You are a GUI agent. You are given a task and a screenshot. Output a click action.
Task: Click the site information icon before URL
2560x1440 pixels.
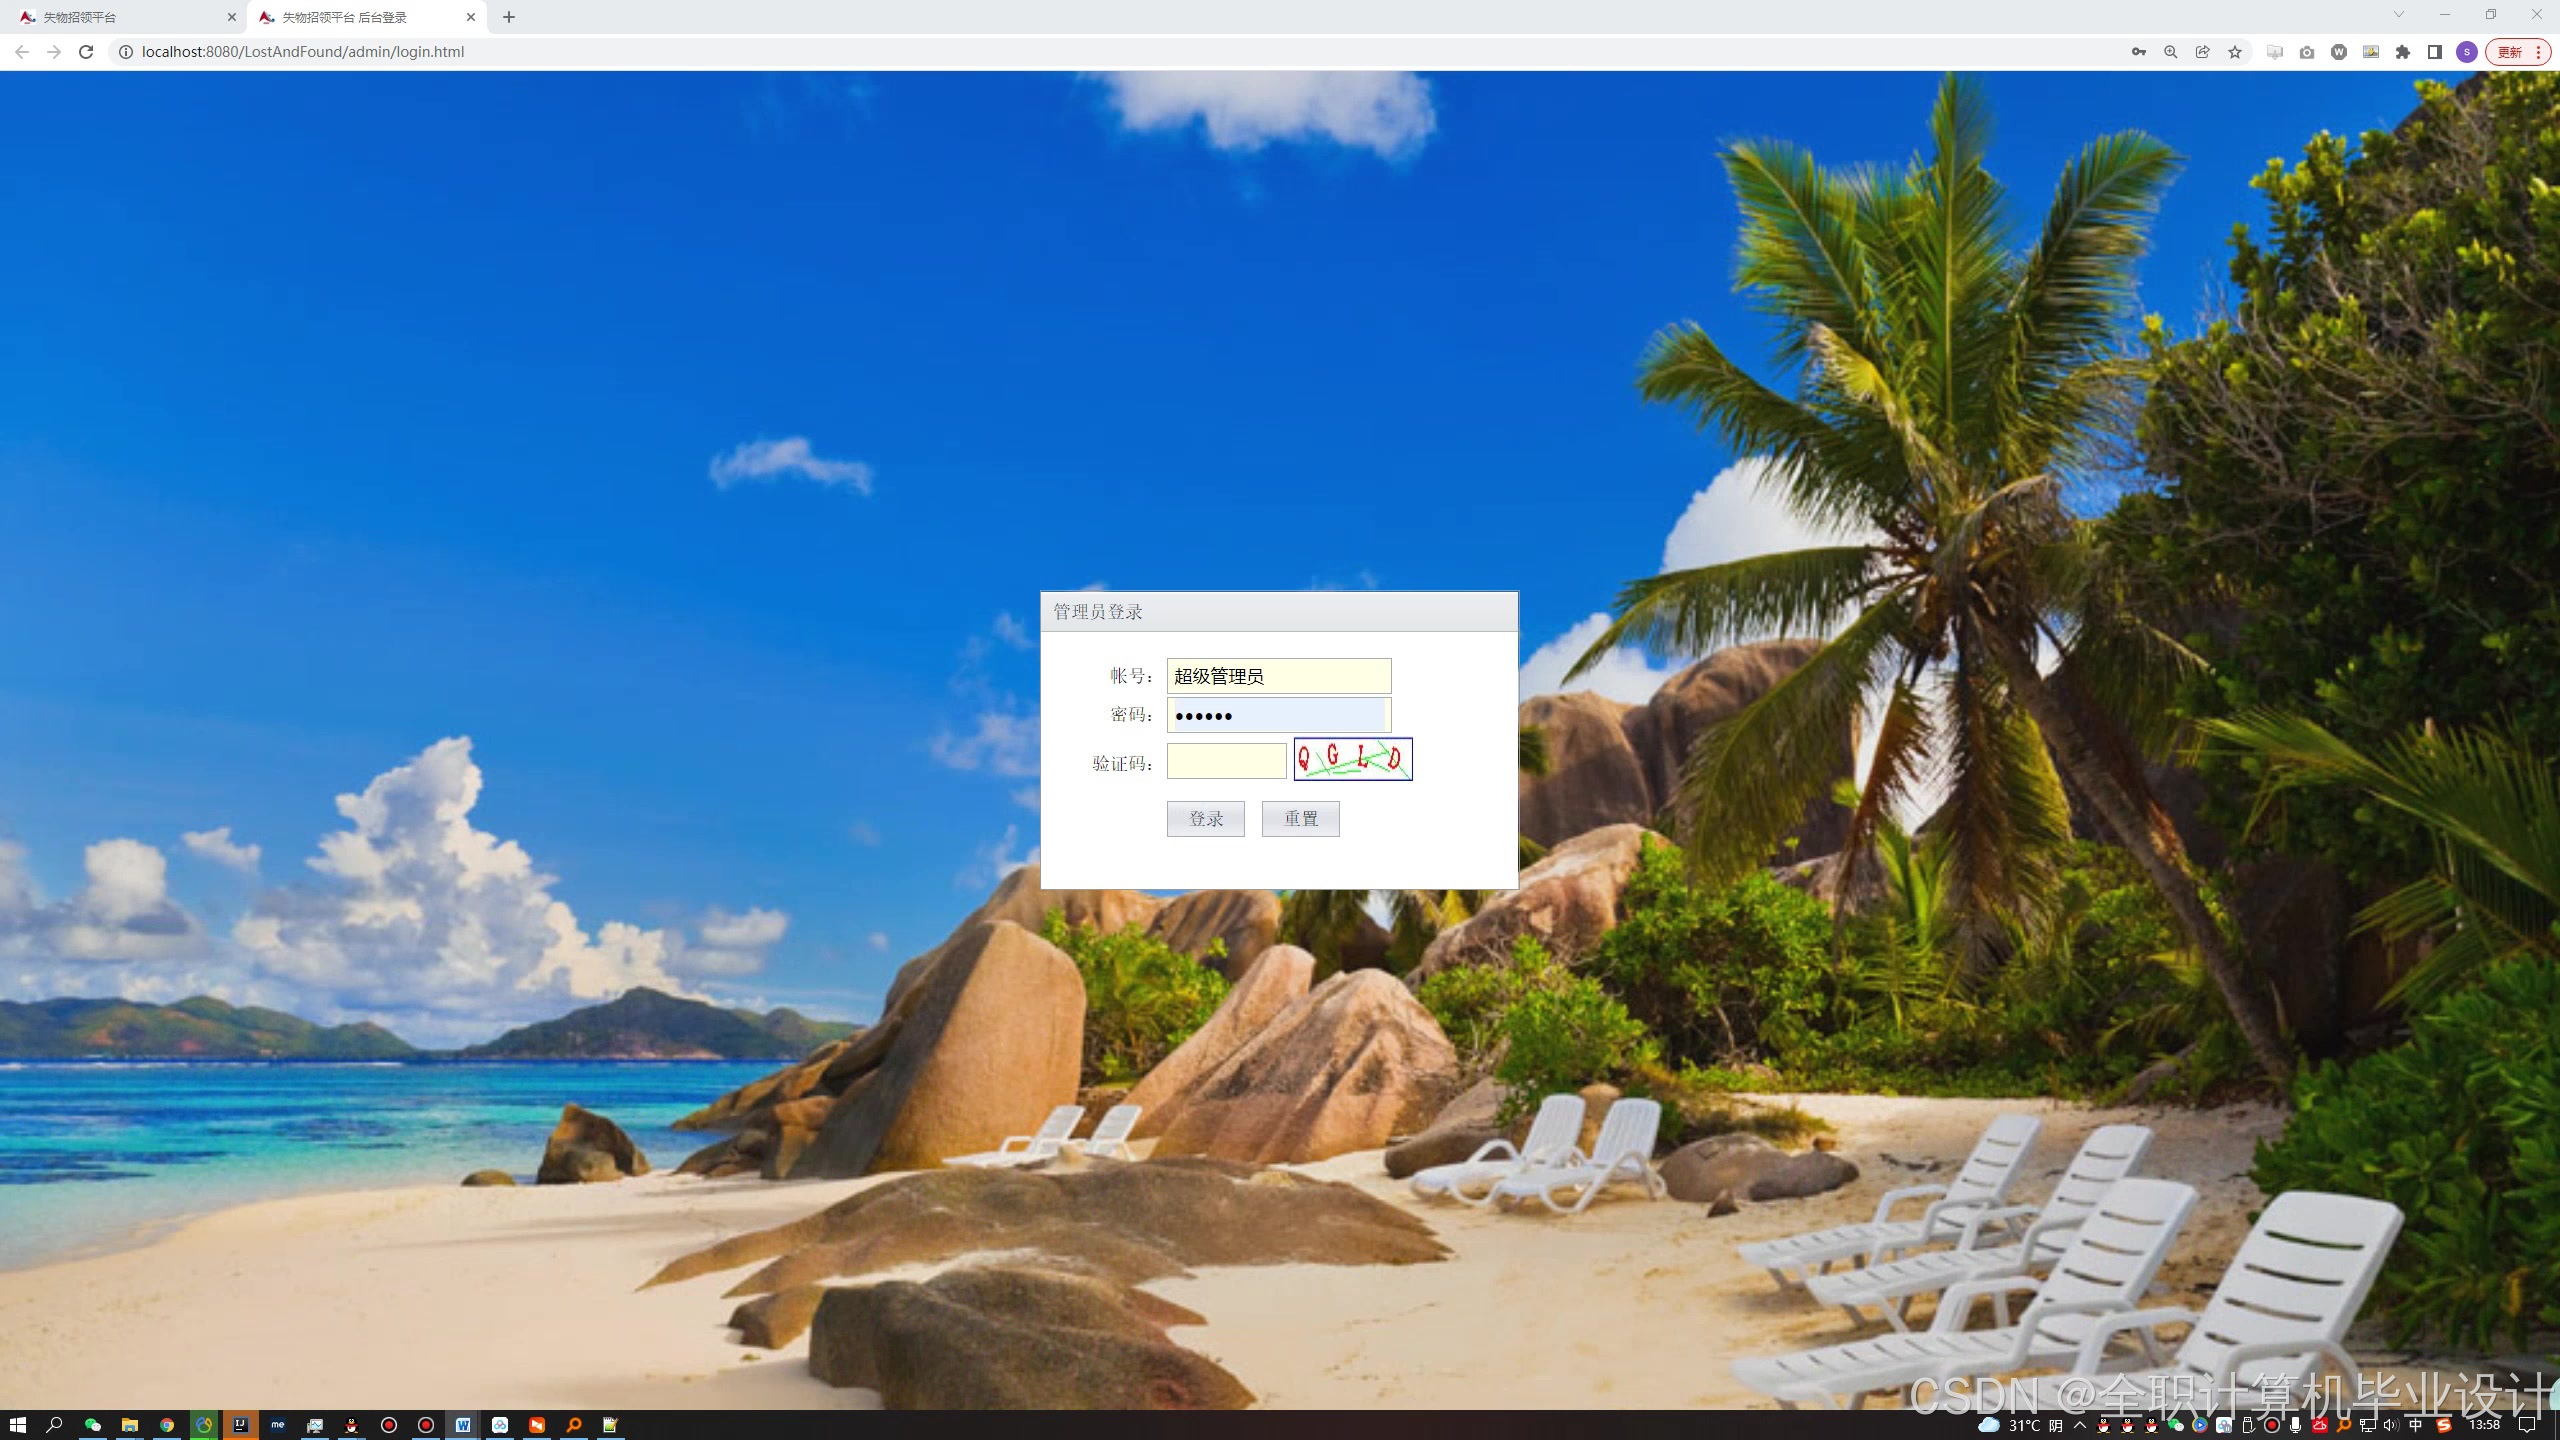pyautogui.click(x=126, y=52)
